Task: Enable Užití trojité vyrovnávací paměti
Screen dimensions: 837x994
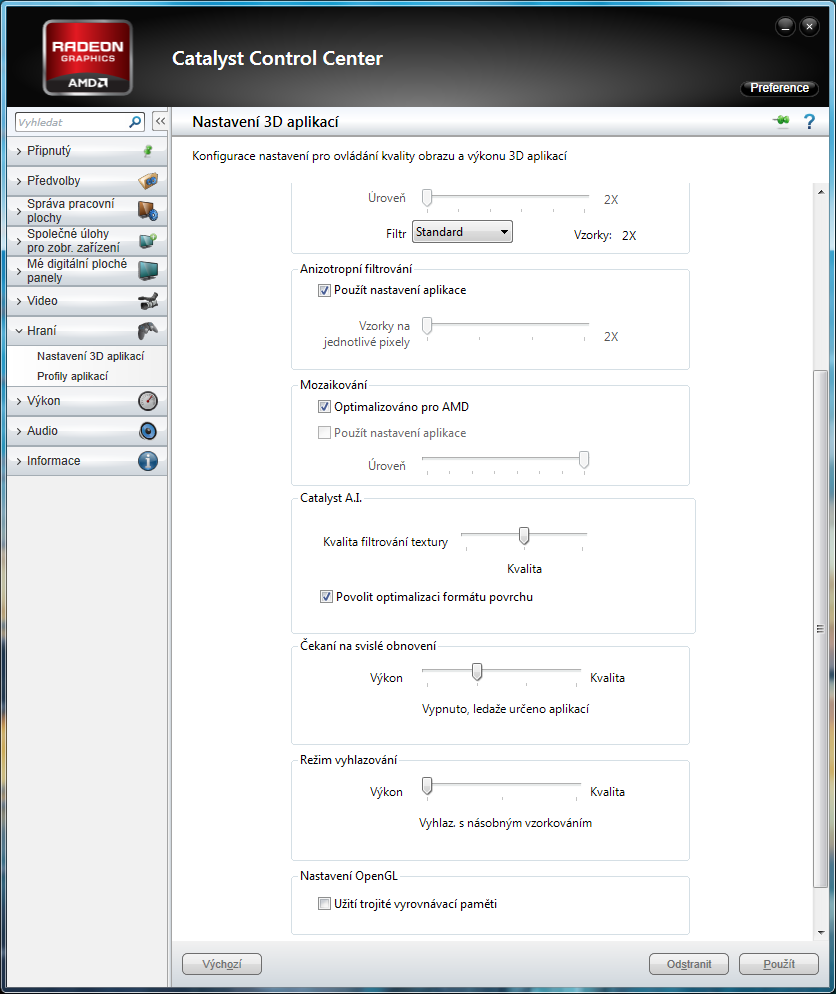Action: [x=324, y=904]
